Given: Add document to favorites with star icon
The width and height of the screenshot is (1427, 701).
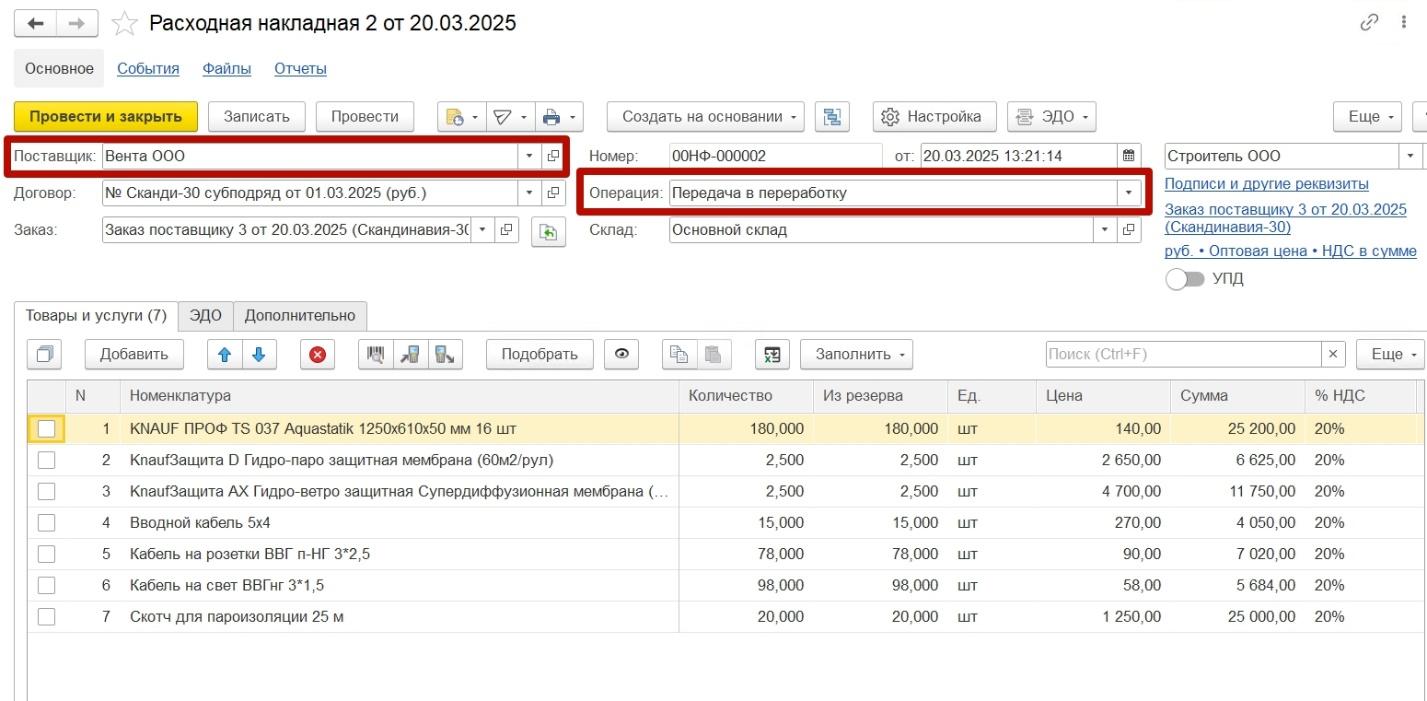Looking at the screenshot, I should click(x=124, y=23).
